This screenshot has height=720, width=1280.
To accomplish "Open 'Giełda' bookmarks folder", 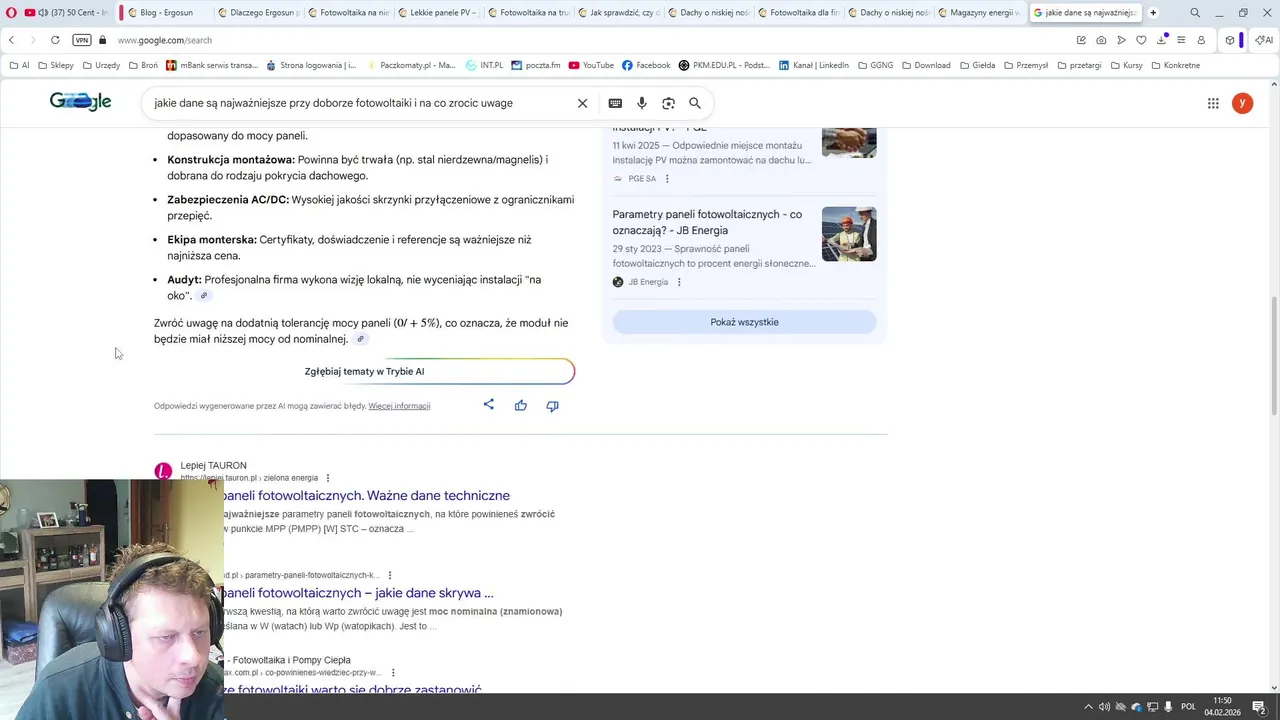I will 977,65.
